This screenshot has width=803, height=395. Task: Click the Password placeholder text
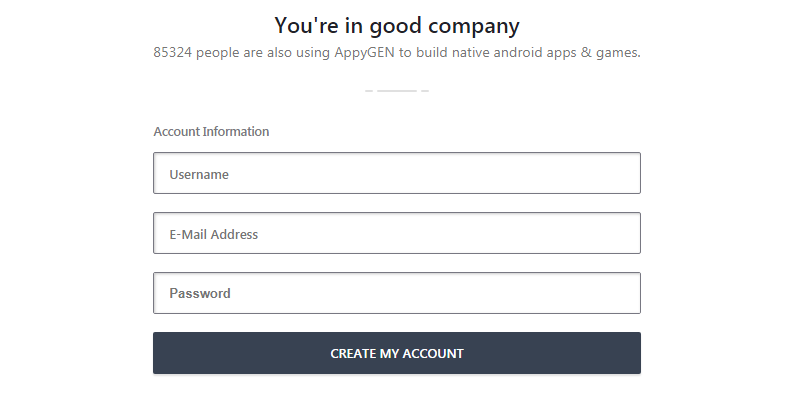click(x=200, y=294)
